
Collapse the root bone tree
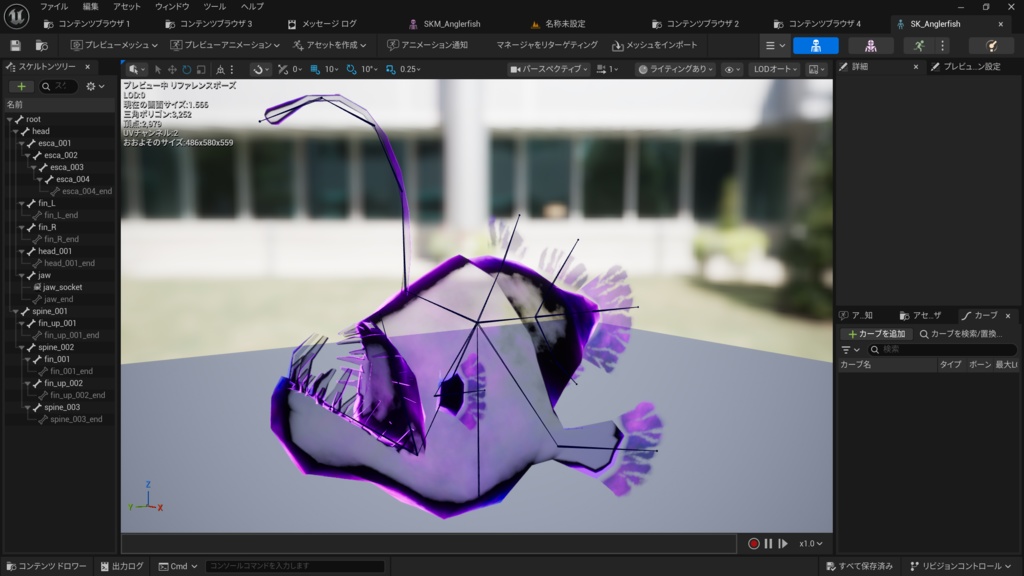click(x=10, y=120)
